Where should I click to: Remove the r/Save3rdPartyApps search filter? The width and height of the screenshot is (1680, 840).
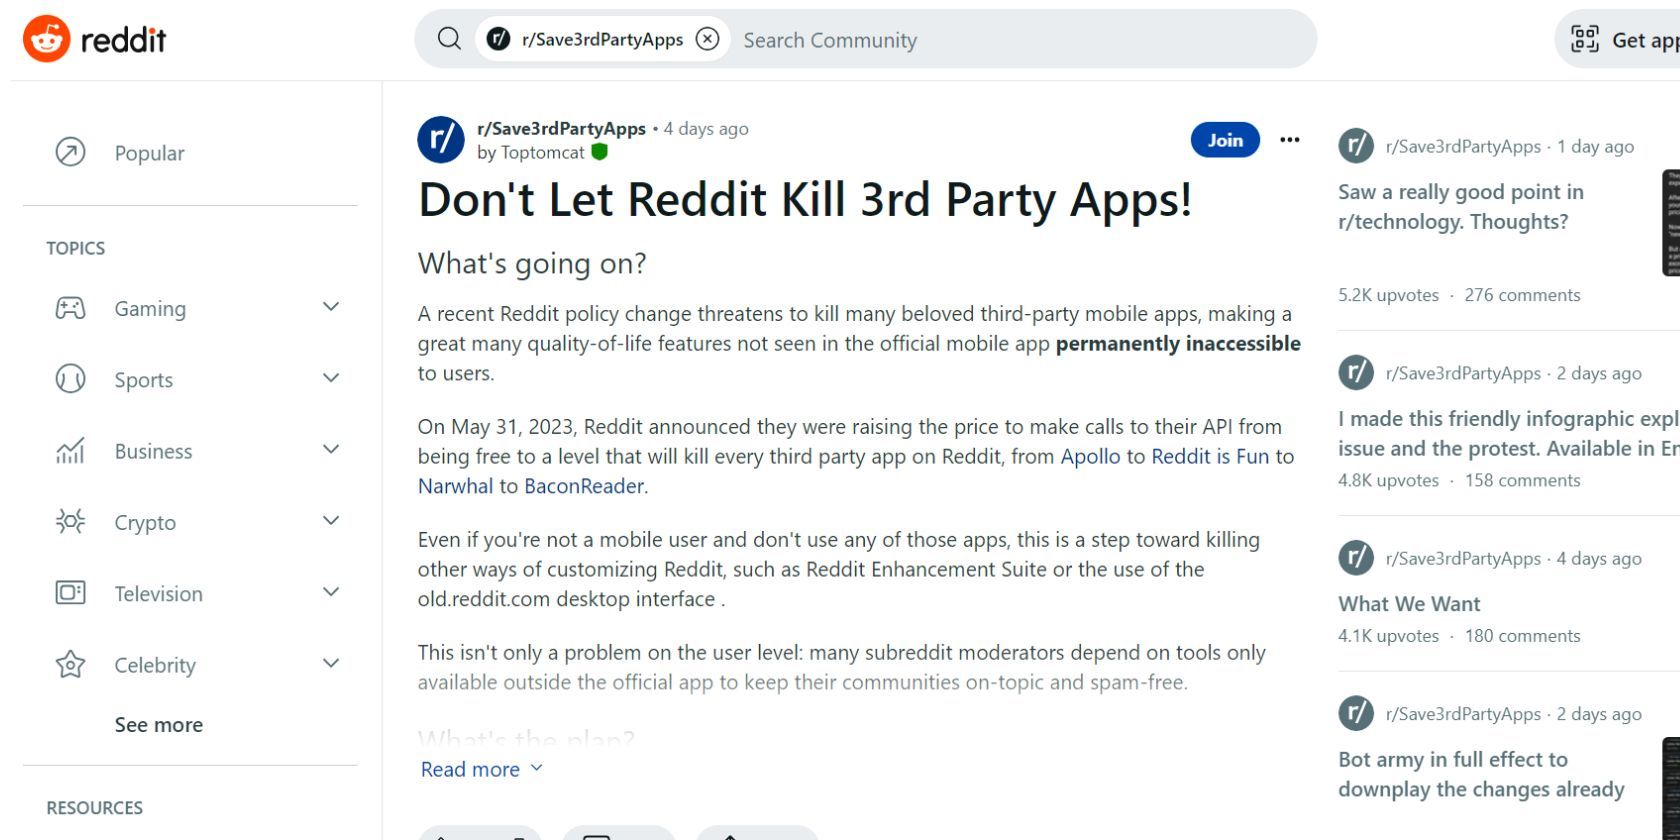tap(708, 38)
